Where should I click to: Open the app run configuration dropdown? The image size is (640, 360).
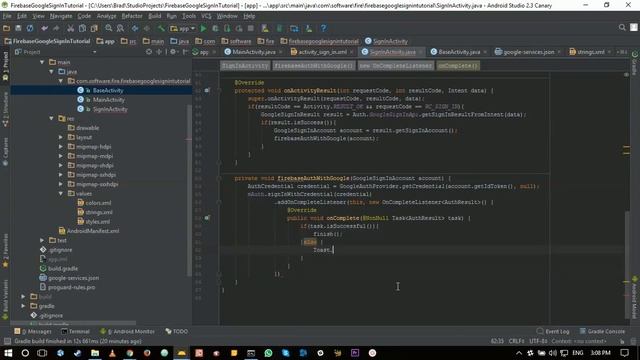point(182,28)
